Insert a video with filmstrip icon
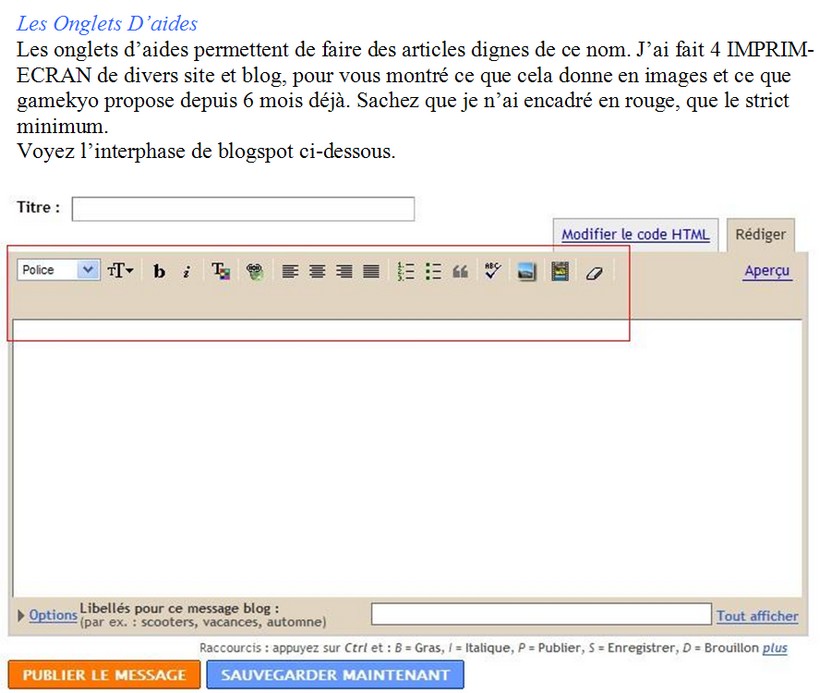The image size is (820, 693). (x=560, y=271)
